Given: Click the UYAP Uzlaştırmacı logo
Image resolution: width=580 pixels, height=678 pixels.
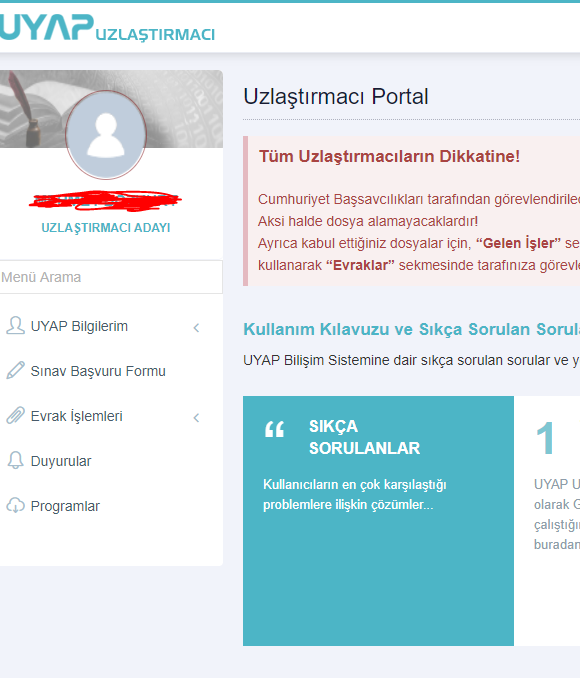Looking at the screenshot, I should tap(107, 27).
